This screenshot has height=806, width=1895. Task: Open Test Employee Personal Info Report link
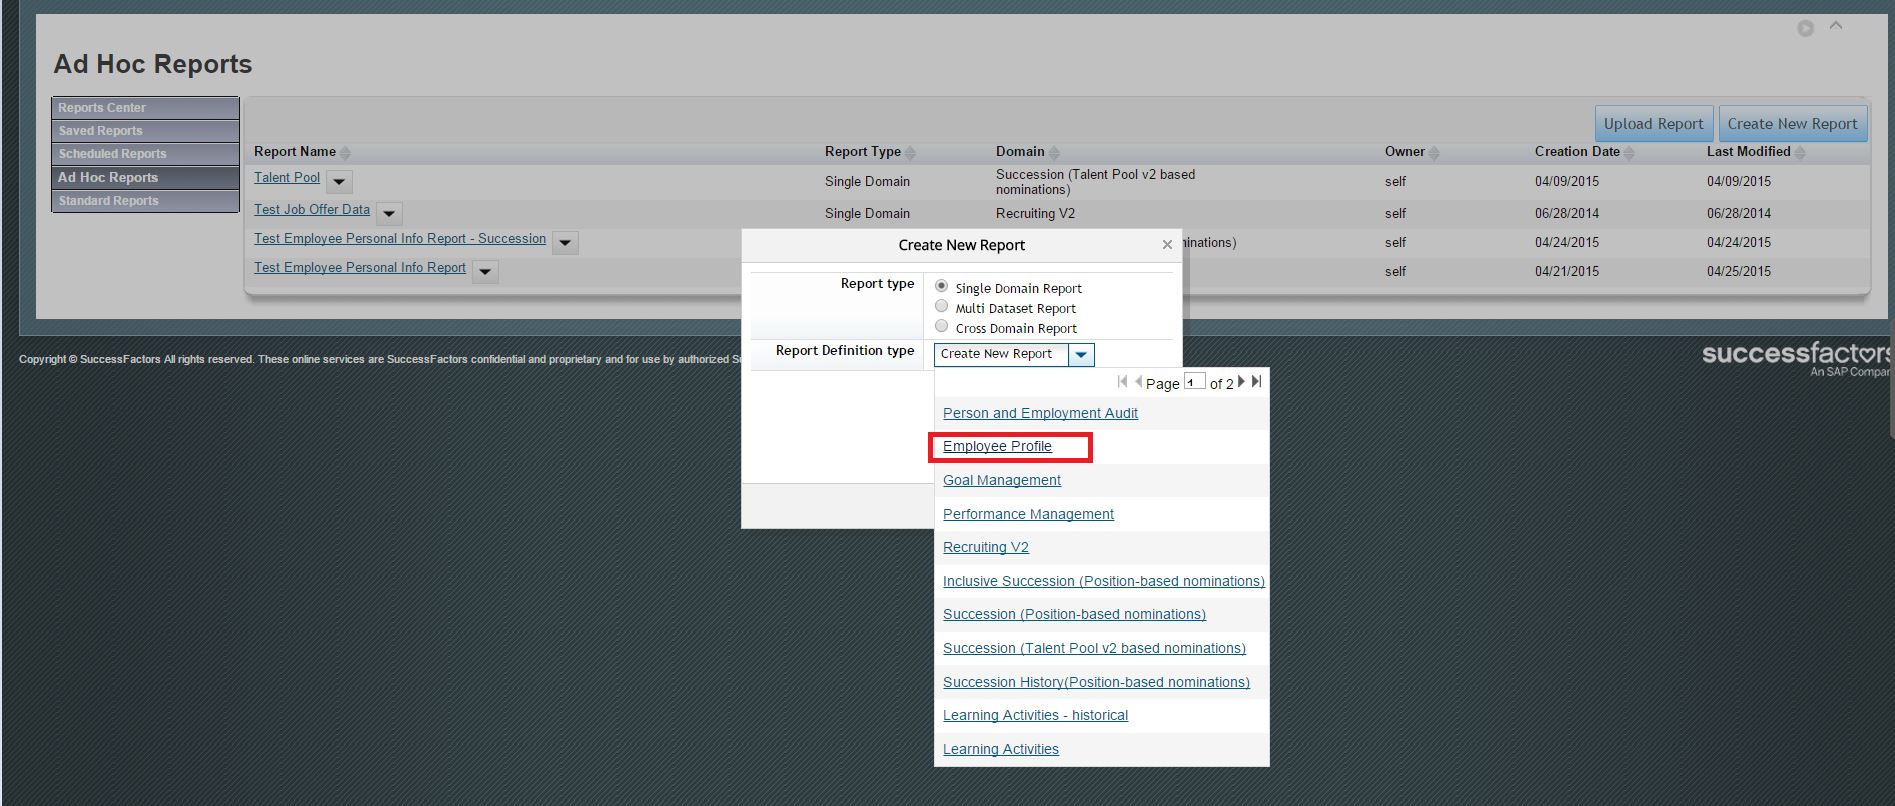tap(360, 268)
